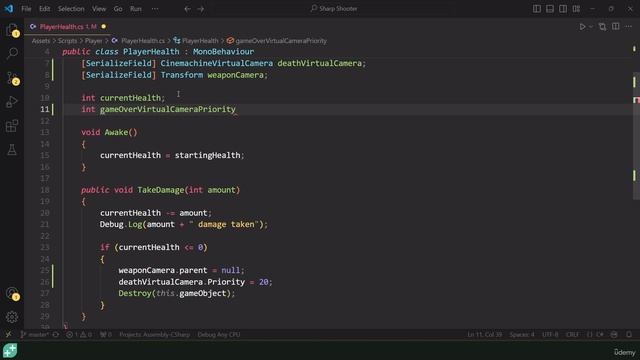Go back with the left arrow
640x360 pixels.
(187, 9)
